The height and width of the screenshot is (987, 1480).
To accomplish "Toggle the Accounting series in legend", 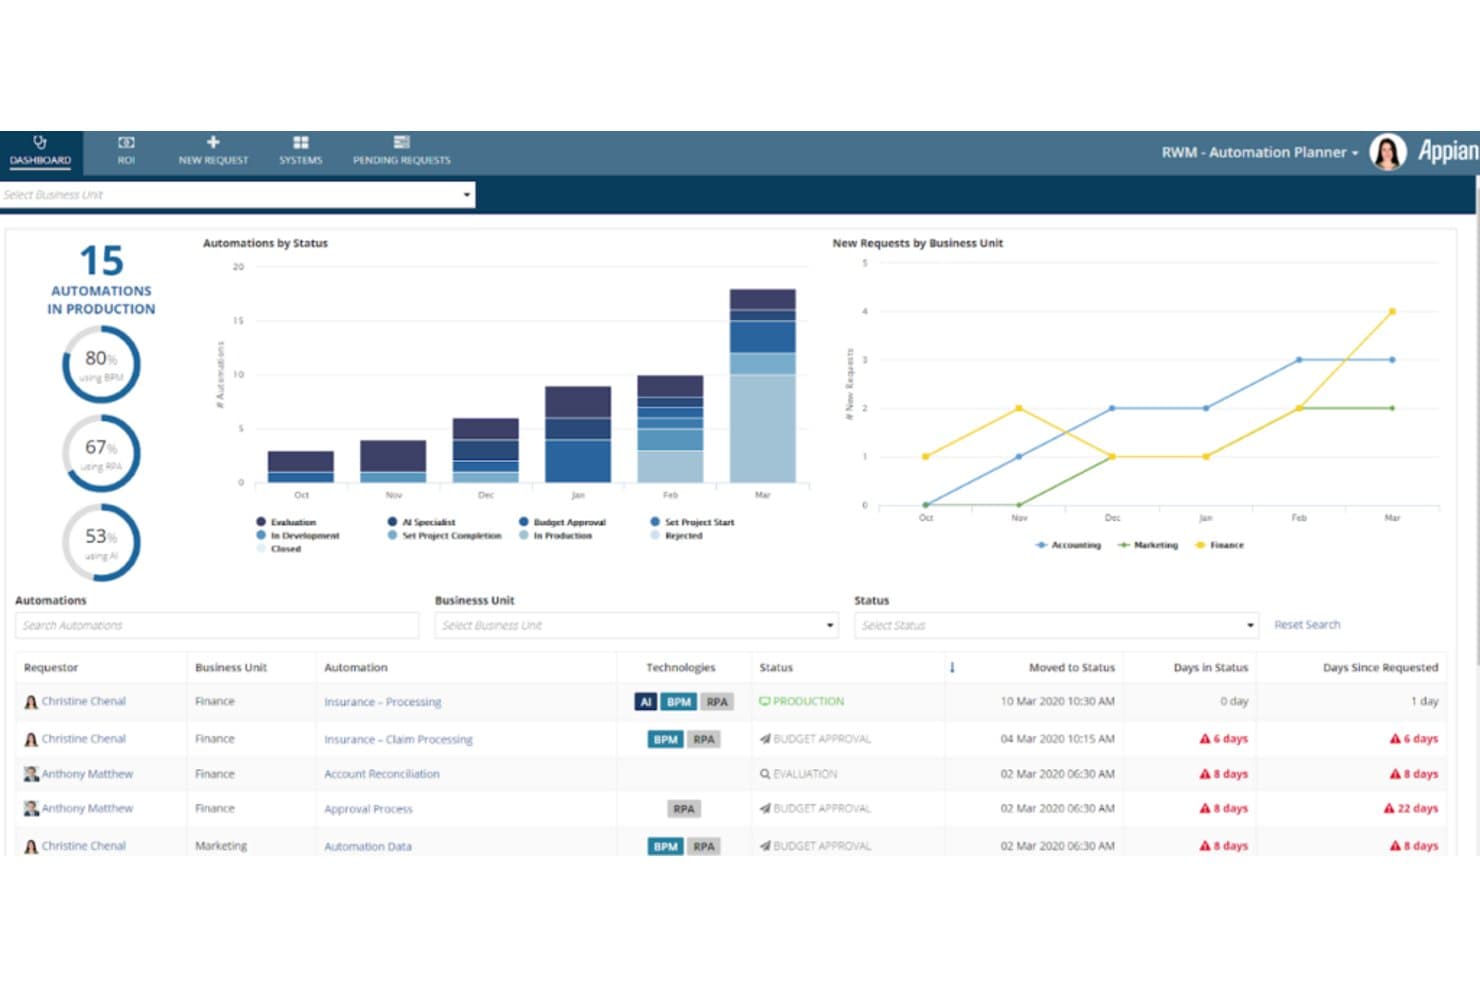I will [1068, 545].
